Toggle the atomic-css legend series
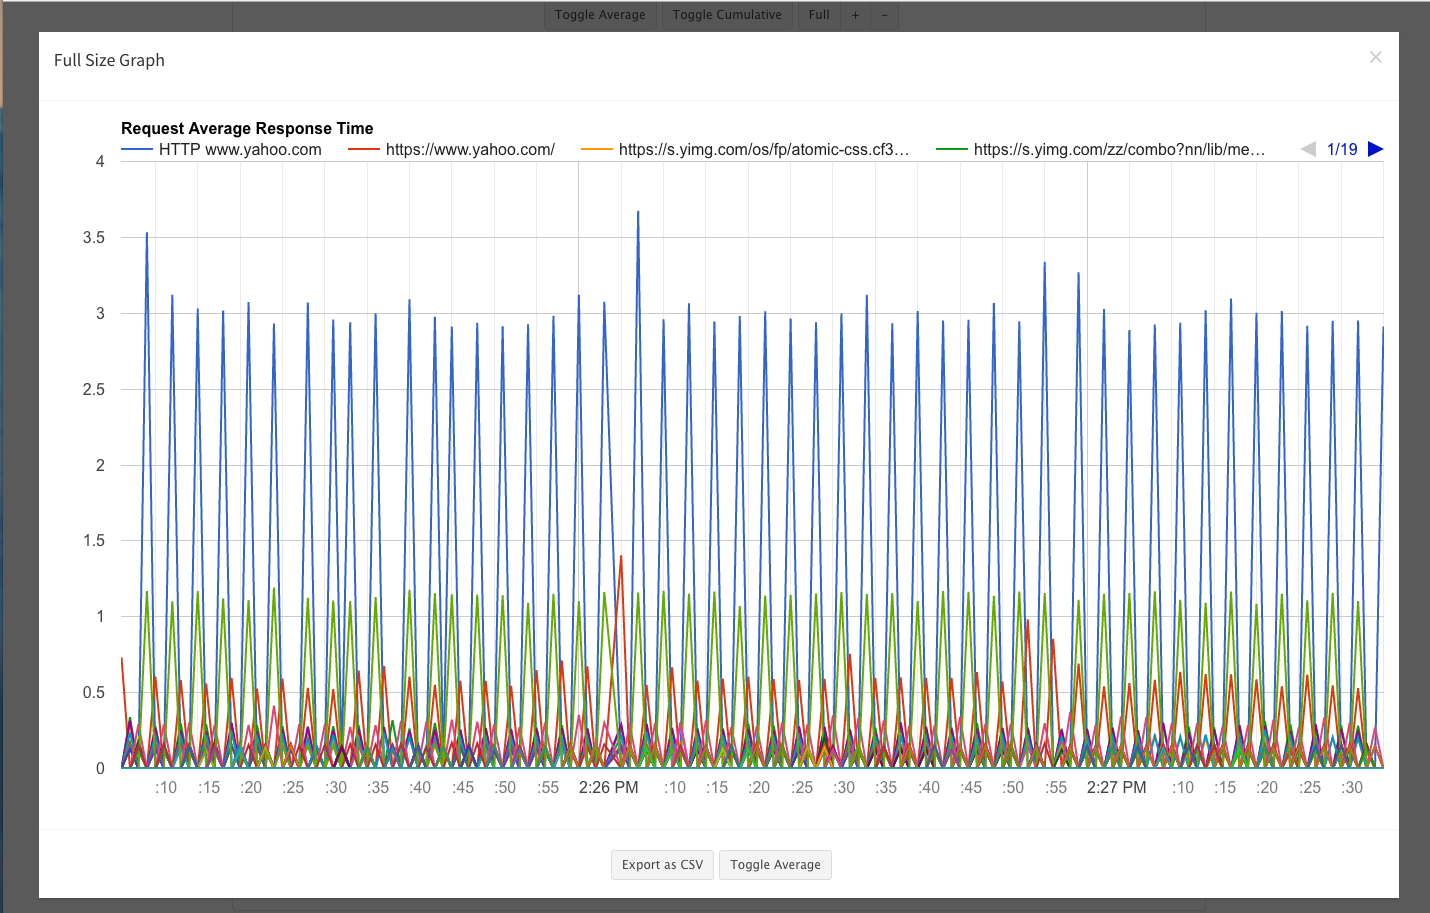1430x913 pixels. pos(764,149)
